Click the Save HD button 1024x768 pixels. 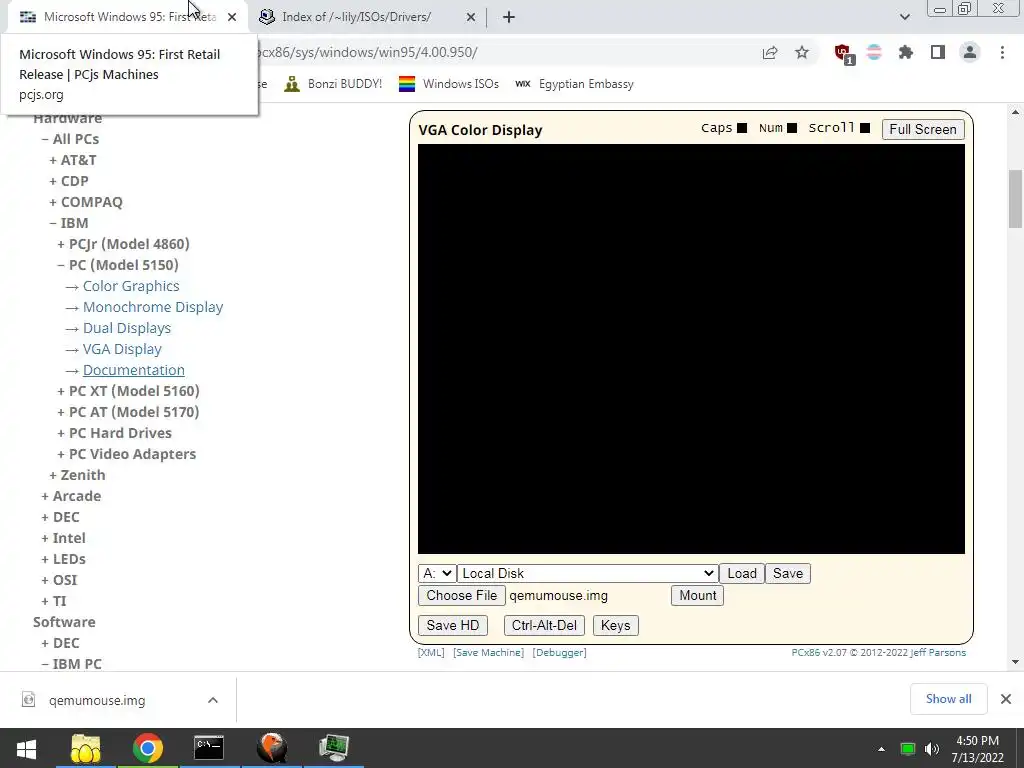[x=453, y=626]
